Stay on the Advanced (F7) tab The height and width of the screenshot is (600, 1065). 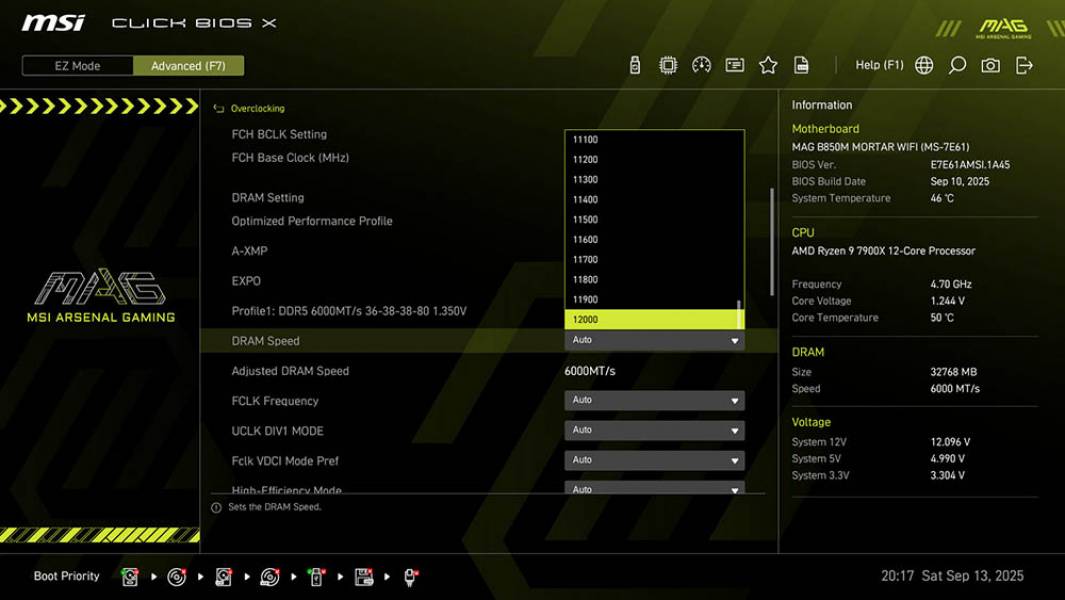pos(188,66)
